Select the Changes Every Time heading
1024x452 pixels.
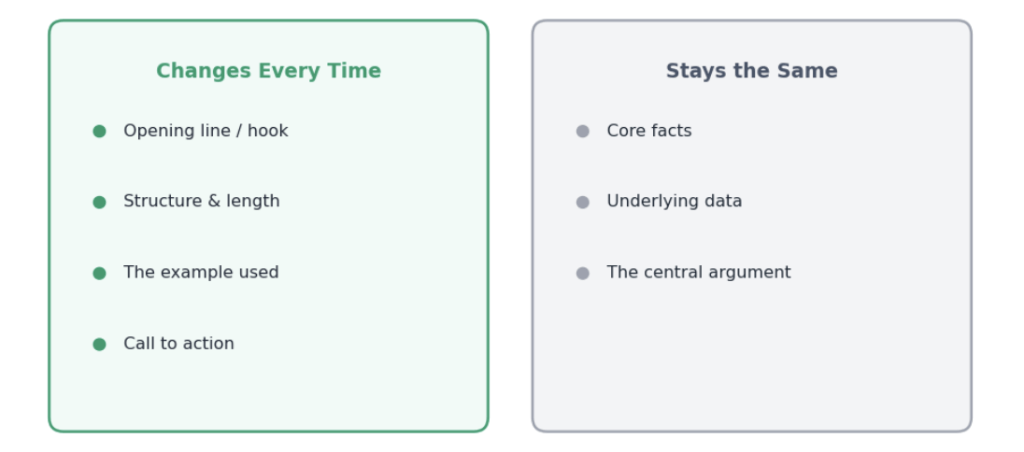[268, 71]
